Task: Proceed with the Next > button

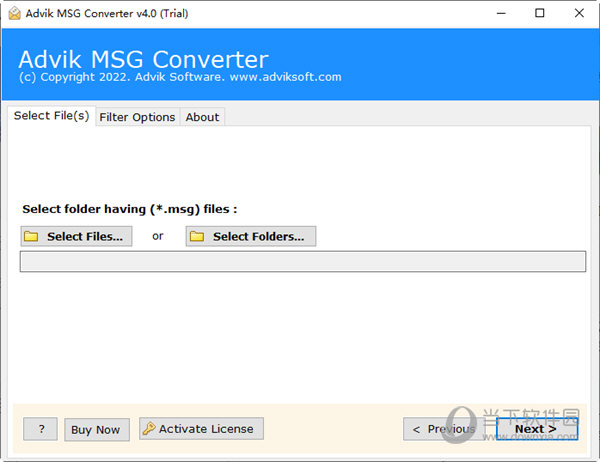Action: [x=537, y=429]
